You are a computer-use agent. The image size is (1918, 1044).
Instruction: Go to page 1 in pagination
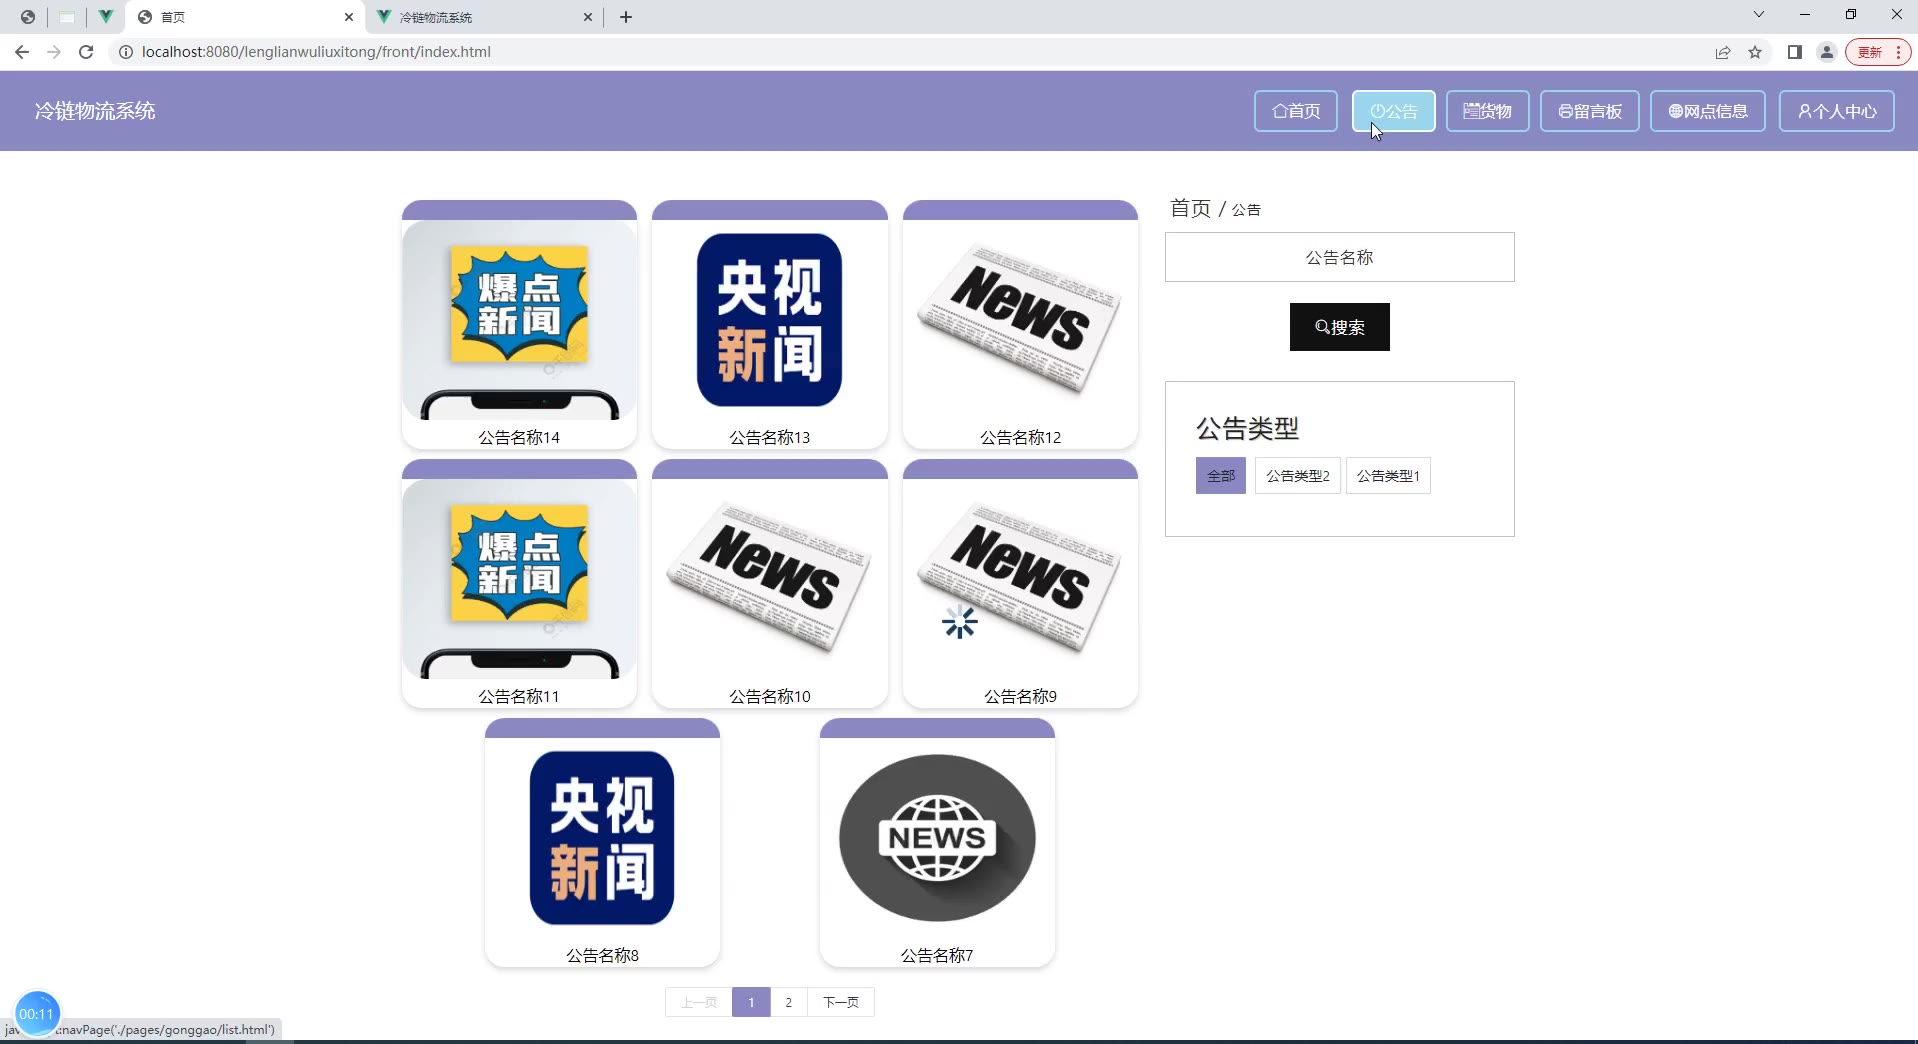point(751,1002)
